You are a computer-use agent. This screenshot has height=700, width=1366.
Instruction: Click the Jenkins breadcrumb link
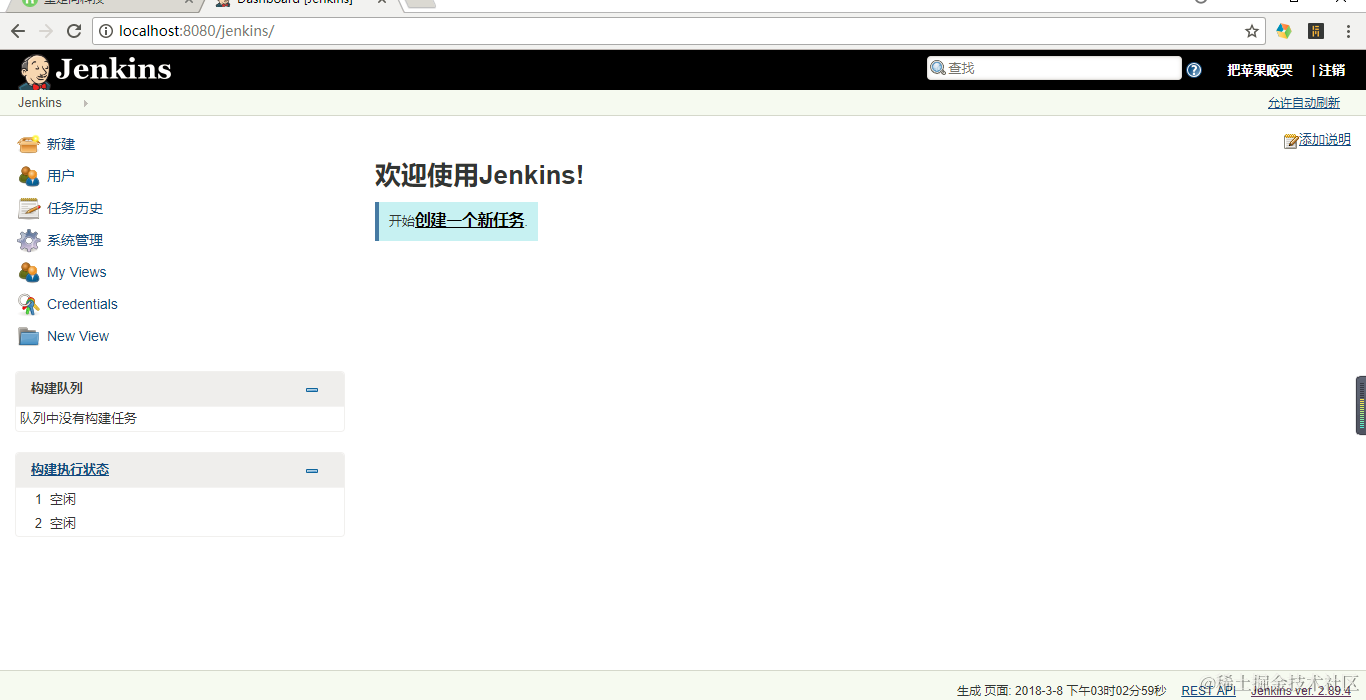click(40, 103)
